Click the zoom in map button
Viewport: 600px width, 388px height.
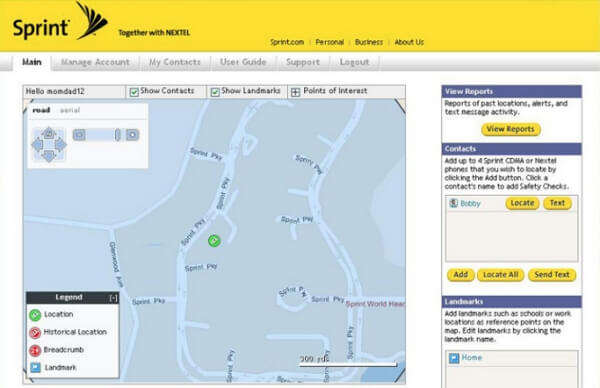pyautogui.click(x=132, y=135)
